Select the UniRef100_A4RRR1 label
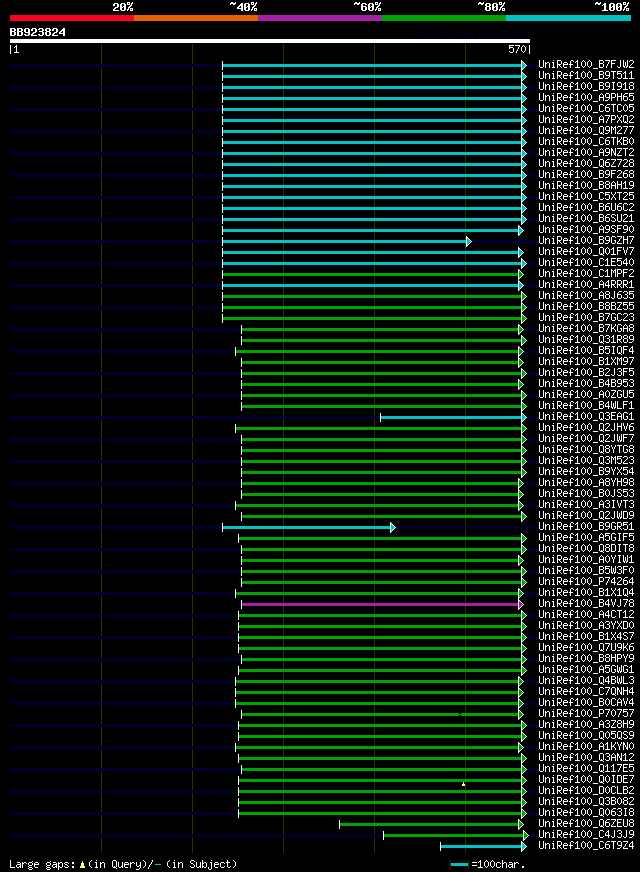 (586, 285)
